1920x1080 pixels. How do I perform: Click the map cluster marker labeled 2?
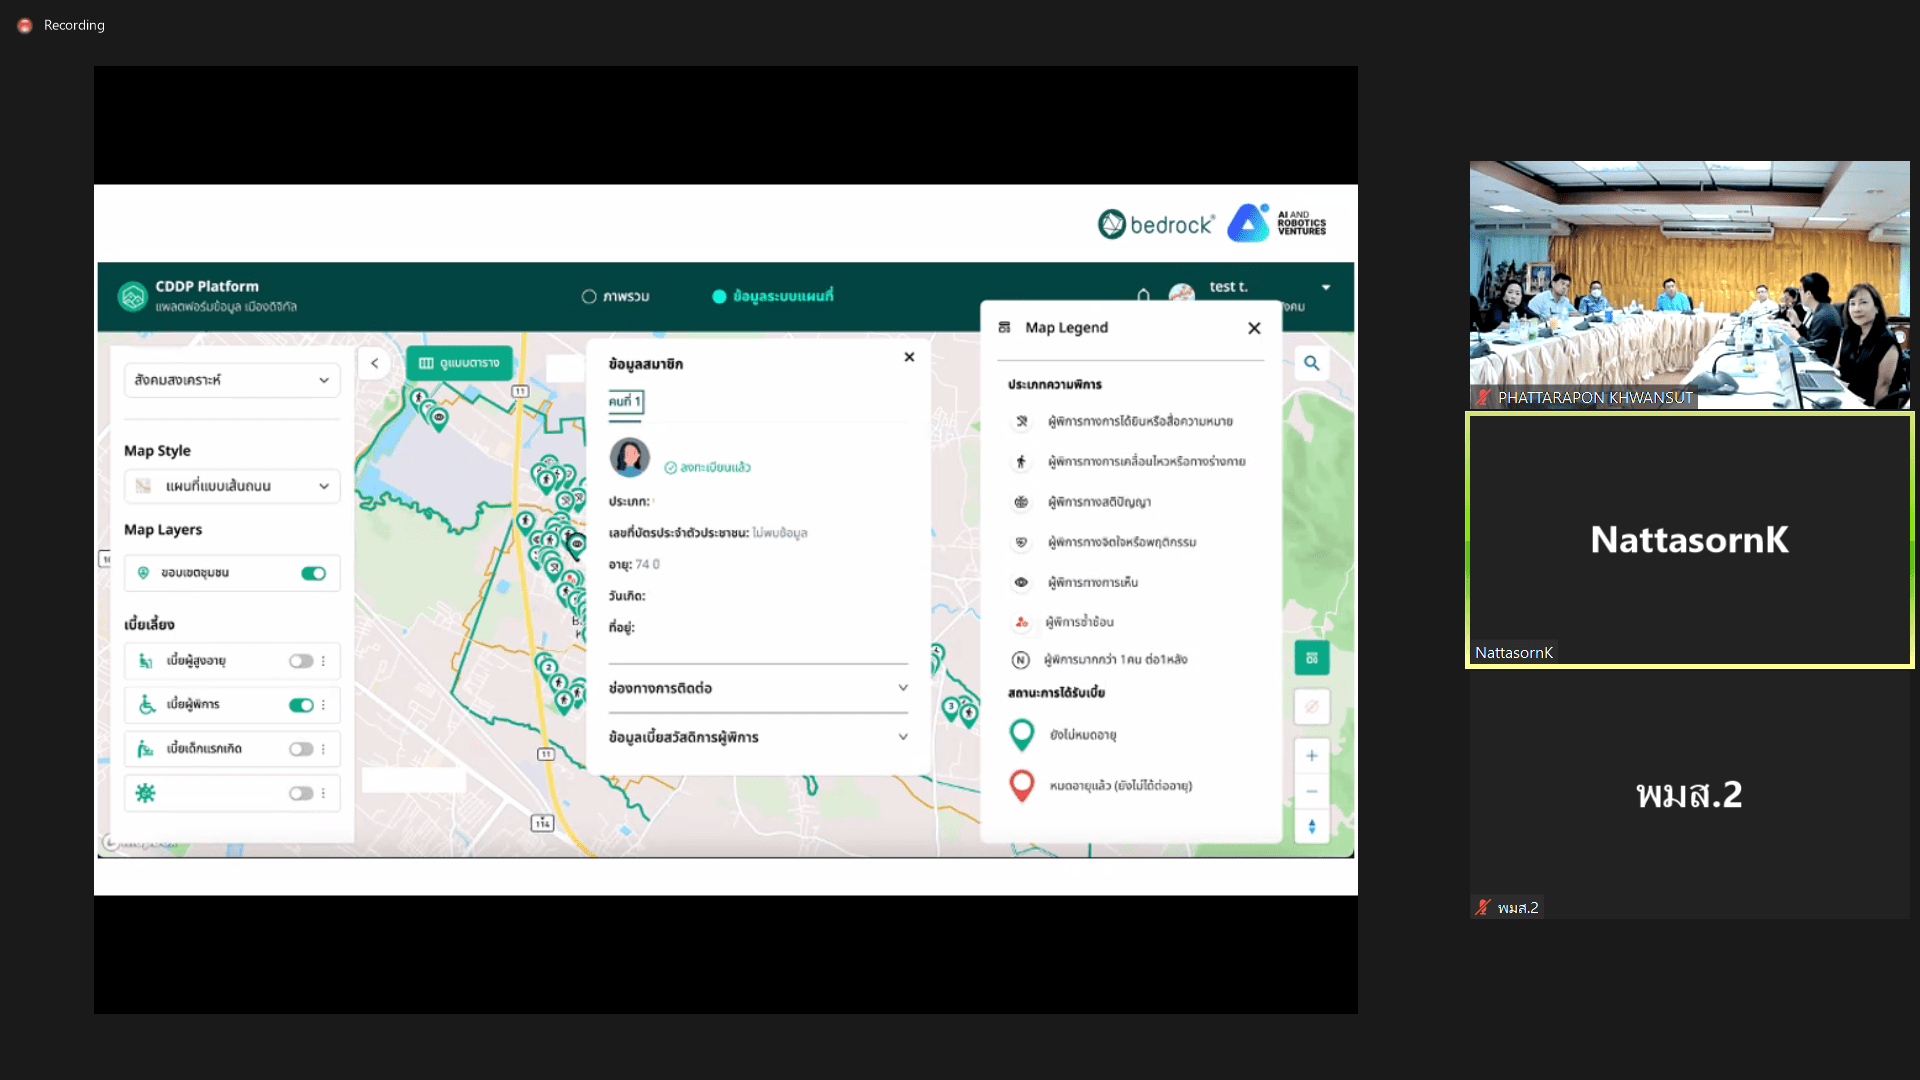pos(548,667)
